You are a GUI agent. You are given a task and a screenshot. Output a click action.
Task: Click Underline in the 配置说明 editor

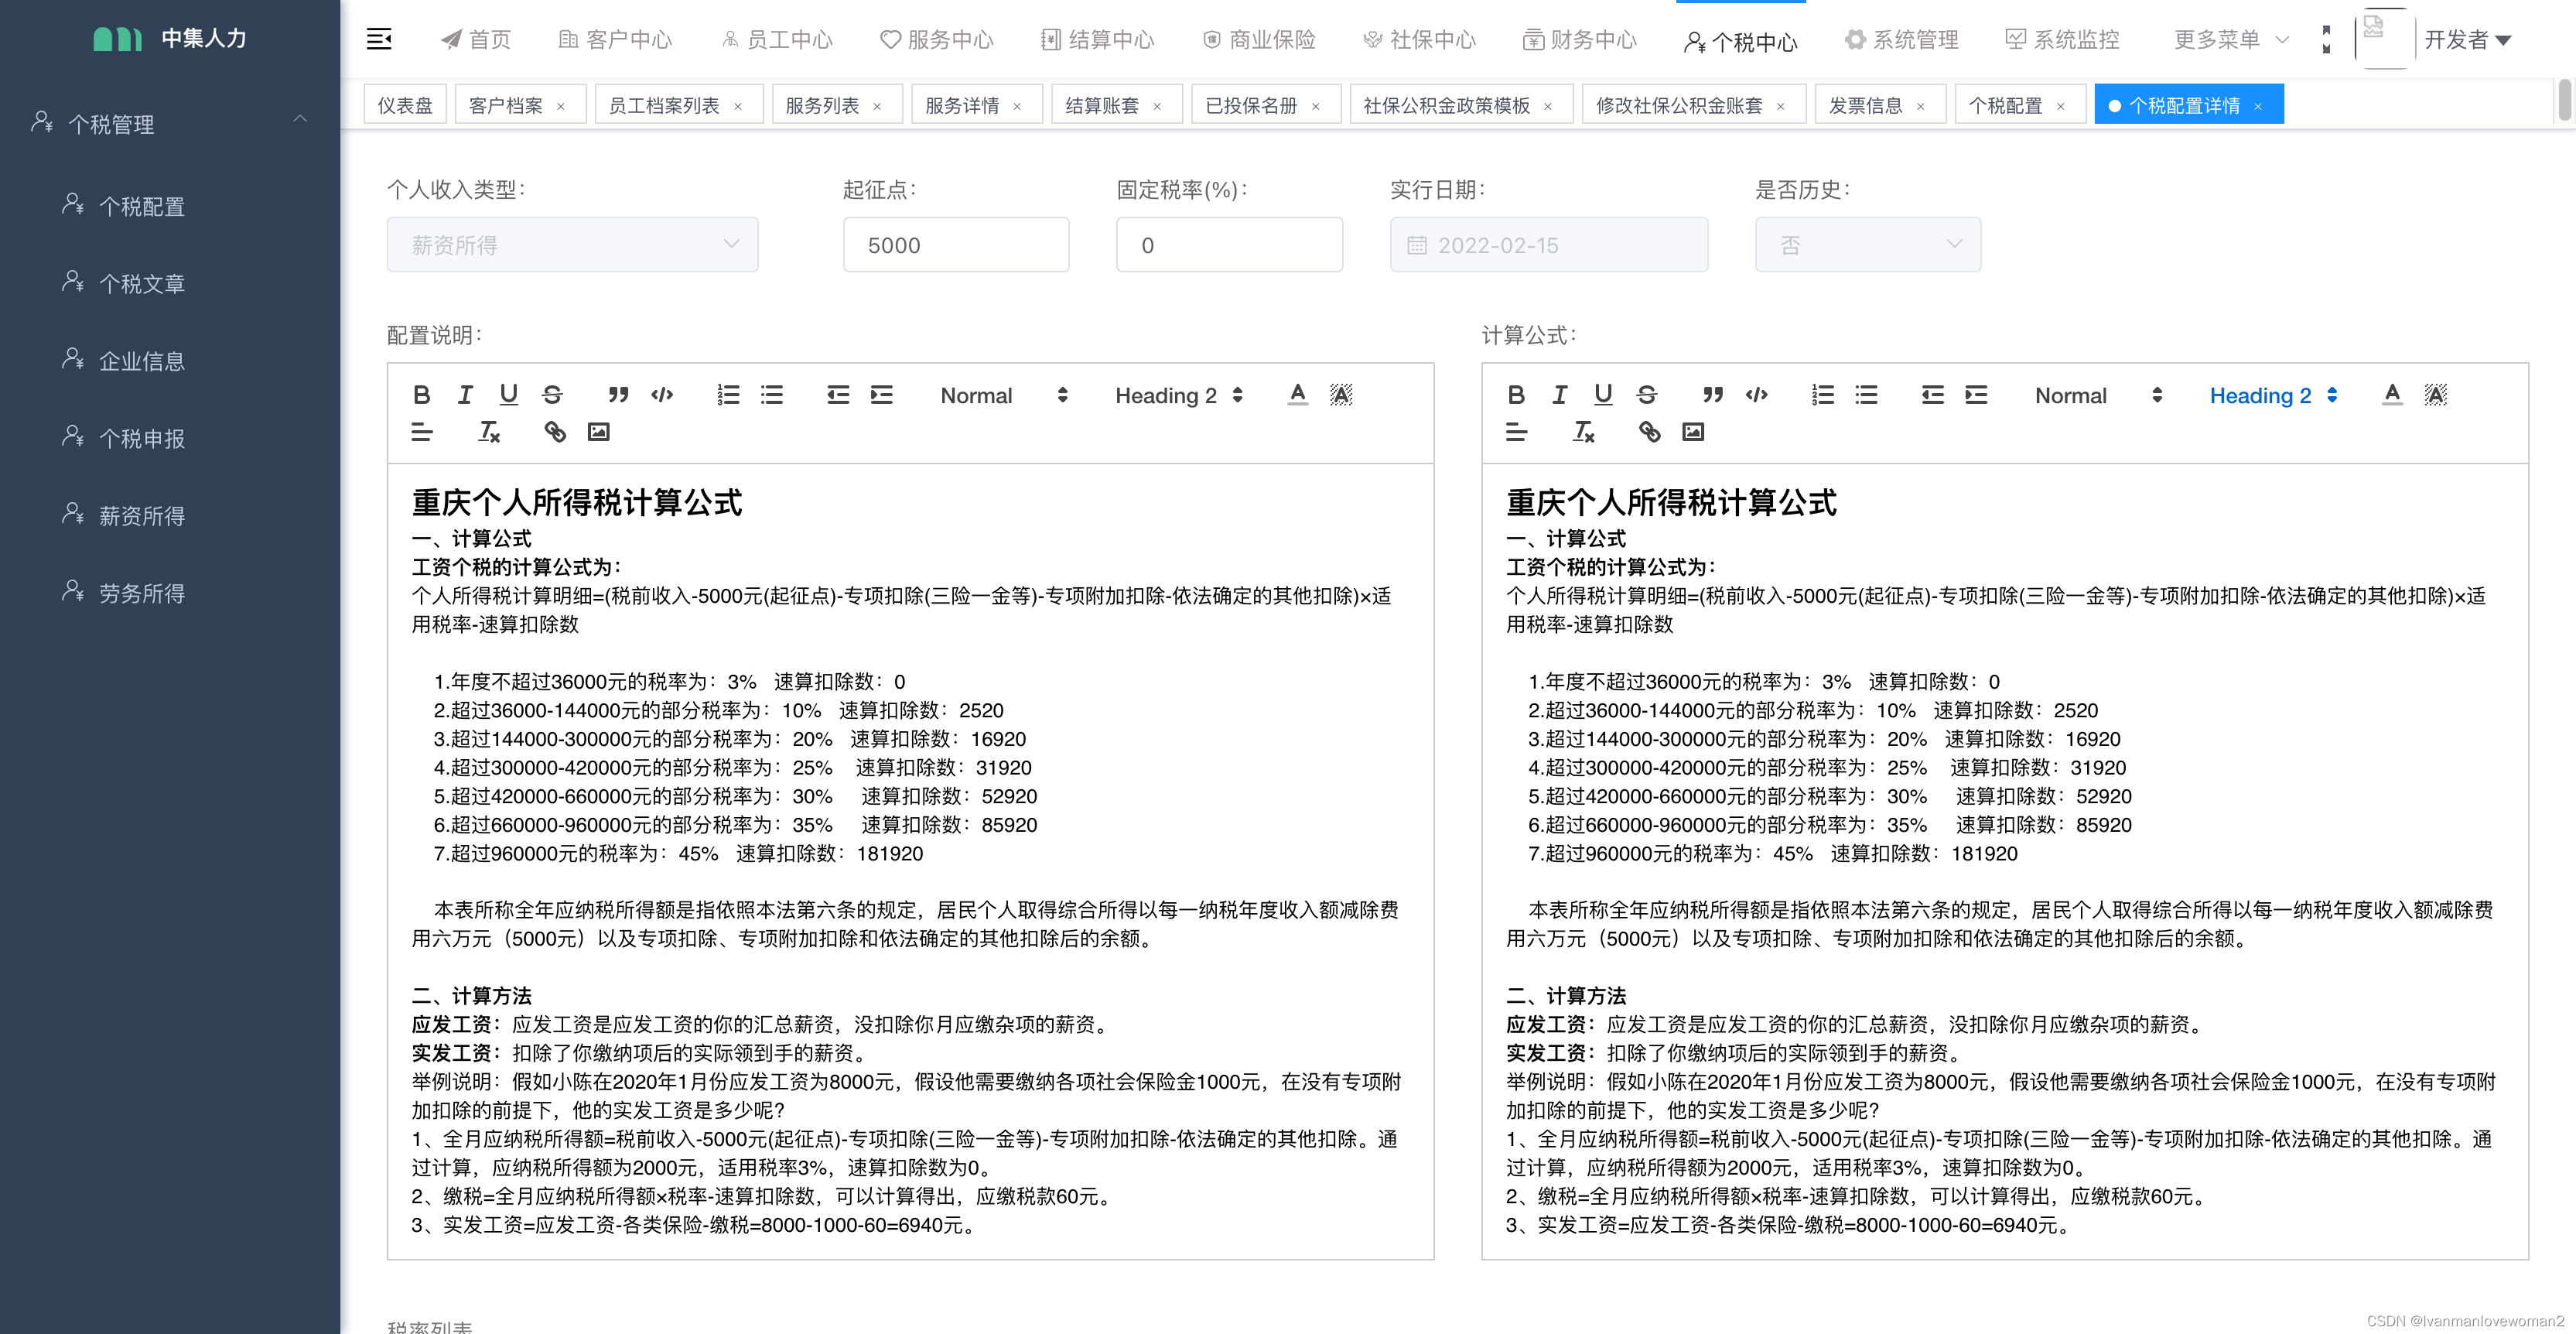click(x=508, y=395)
